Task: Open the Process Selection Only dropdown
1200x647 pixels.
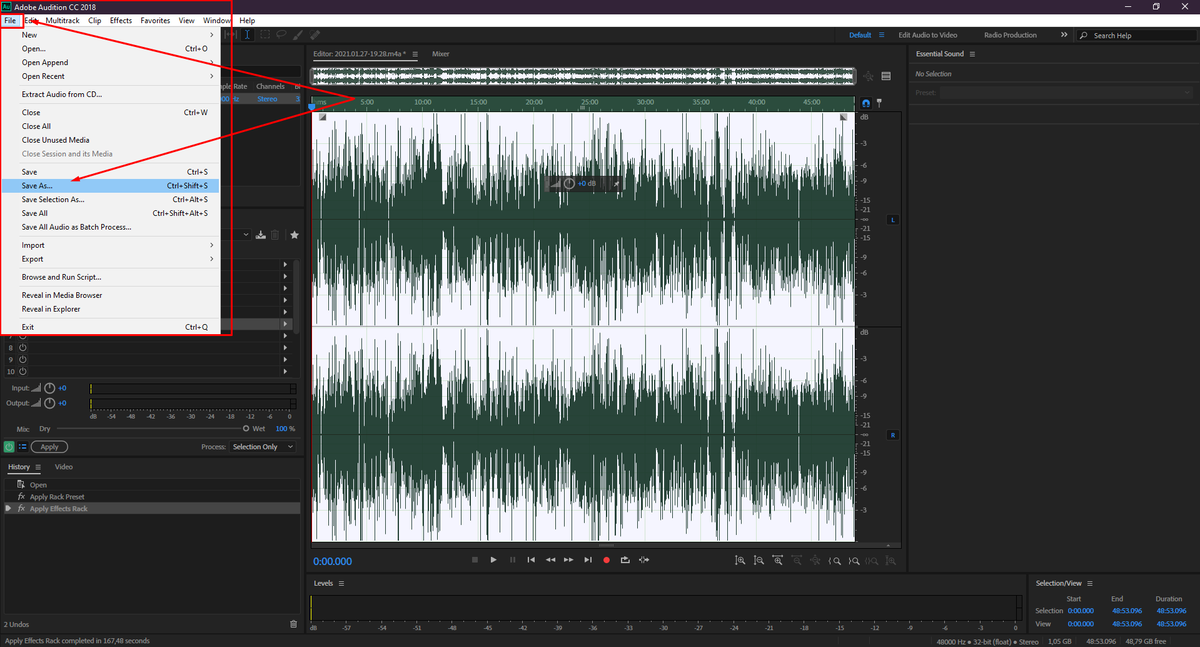Action: point(262,447)
